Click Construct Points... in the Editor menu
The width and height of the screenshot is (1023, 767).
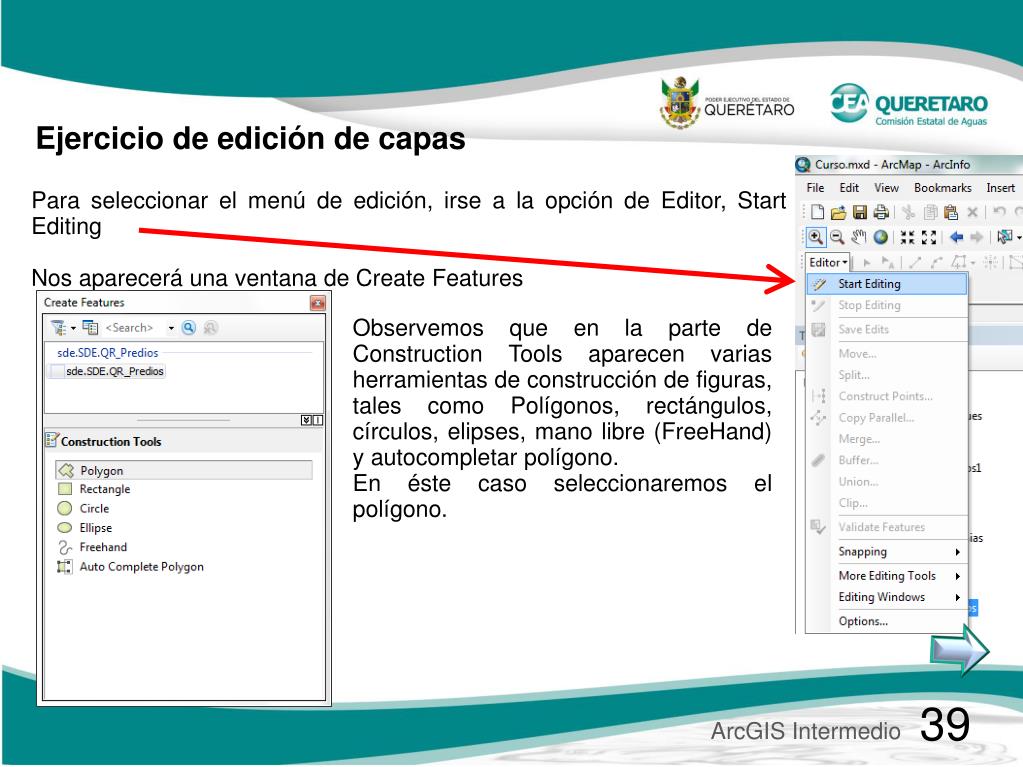click(x=887, y=396)
